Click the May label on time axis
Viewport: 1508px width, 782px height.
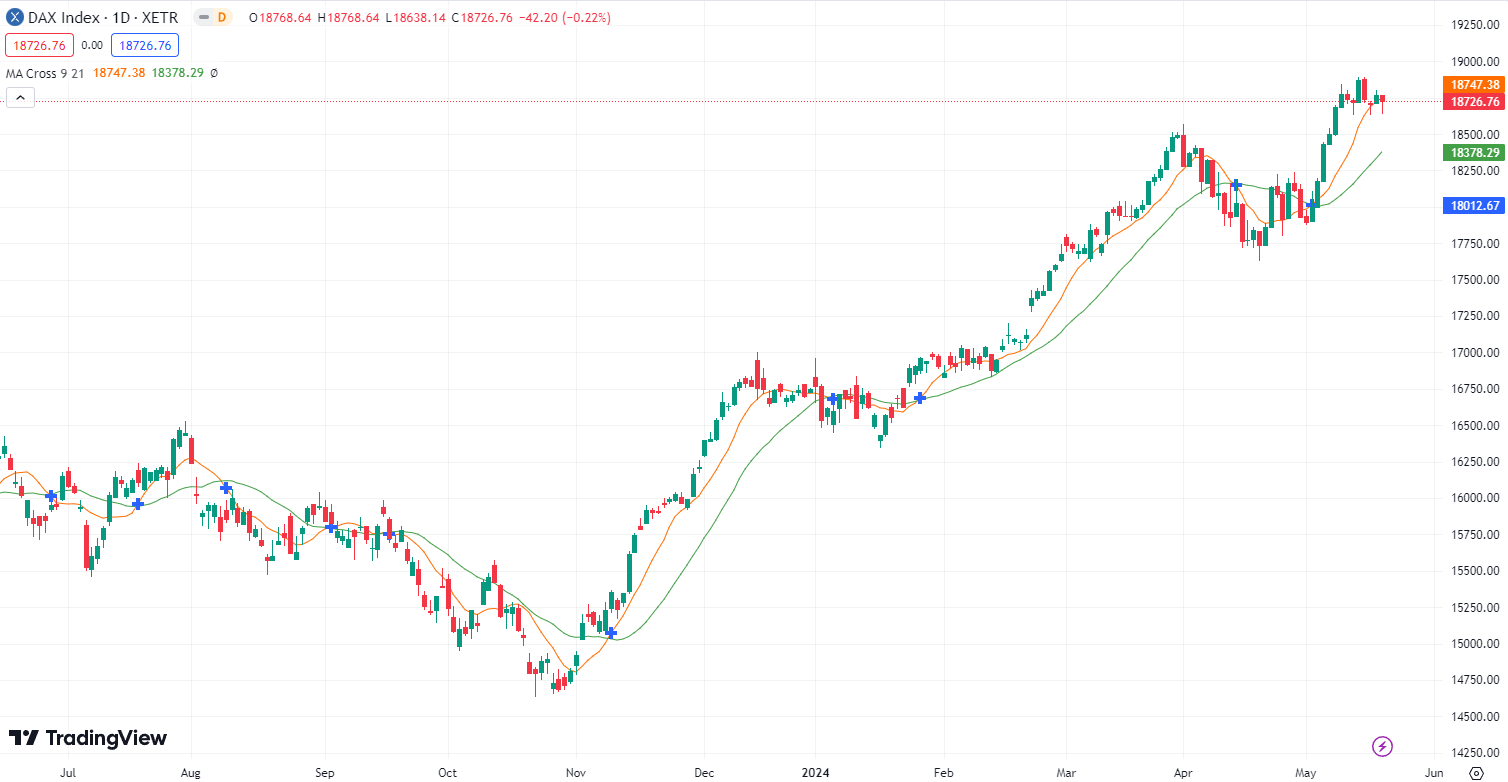[1308, 773]
